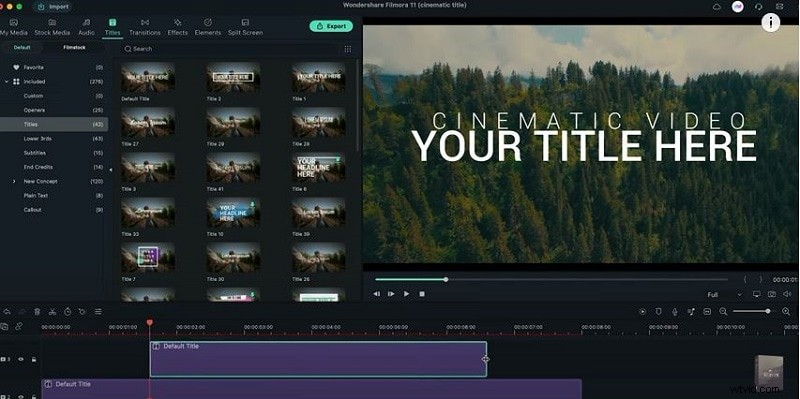Viewport: 800px width, 399px height.
Task: Switch to the Default titles tab
Action: click(x=22, y=47)
